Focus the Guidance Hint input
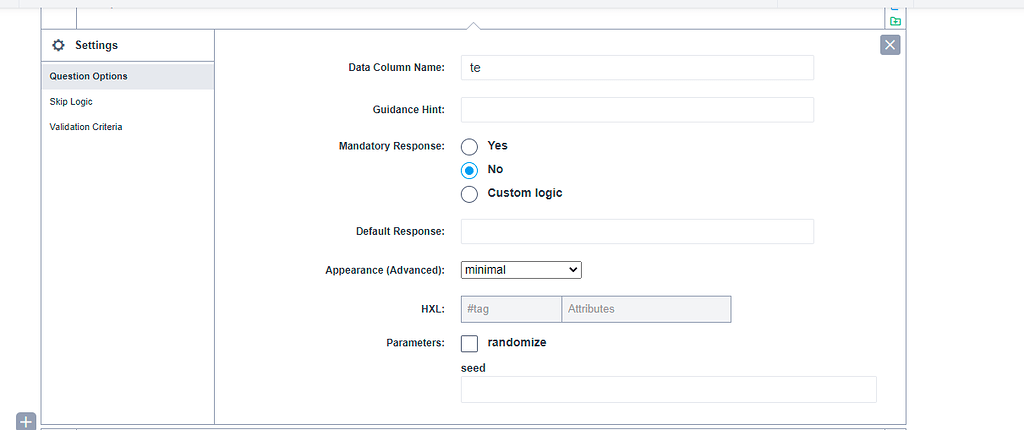This screenshot has width=1024, height=430. (x=637, y=110)
